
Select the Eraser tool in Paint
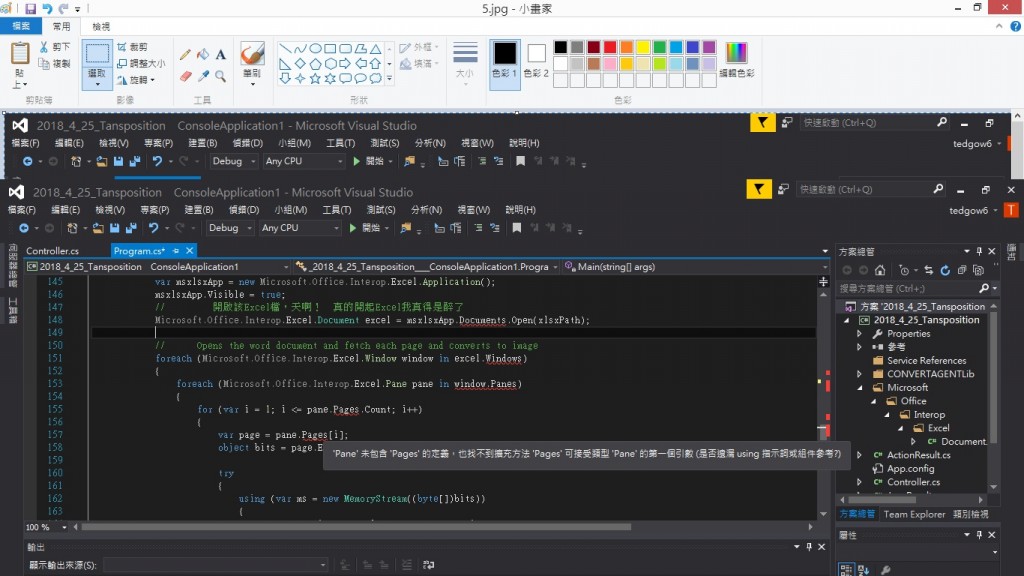pyautogui.click(x=185, y=76)
